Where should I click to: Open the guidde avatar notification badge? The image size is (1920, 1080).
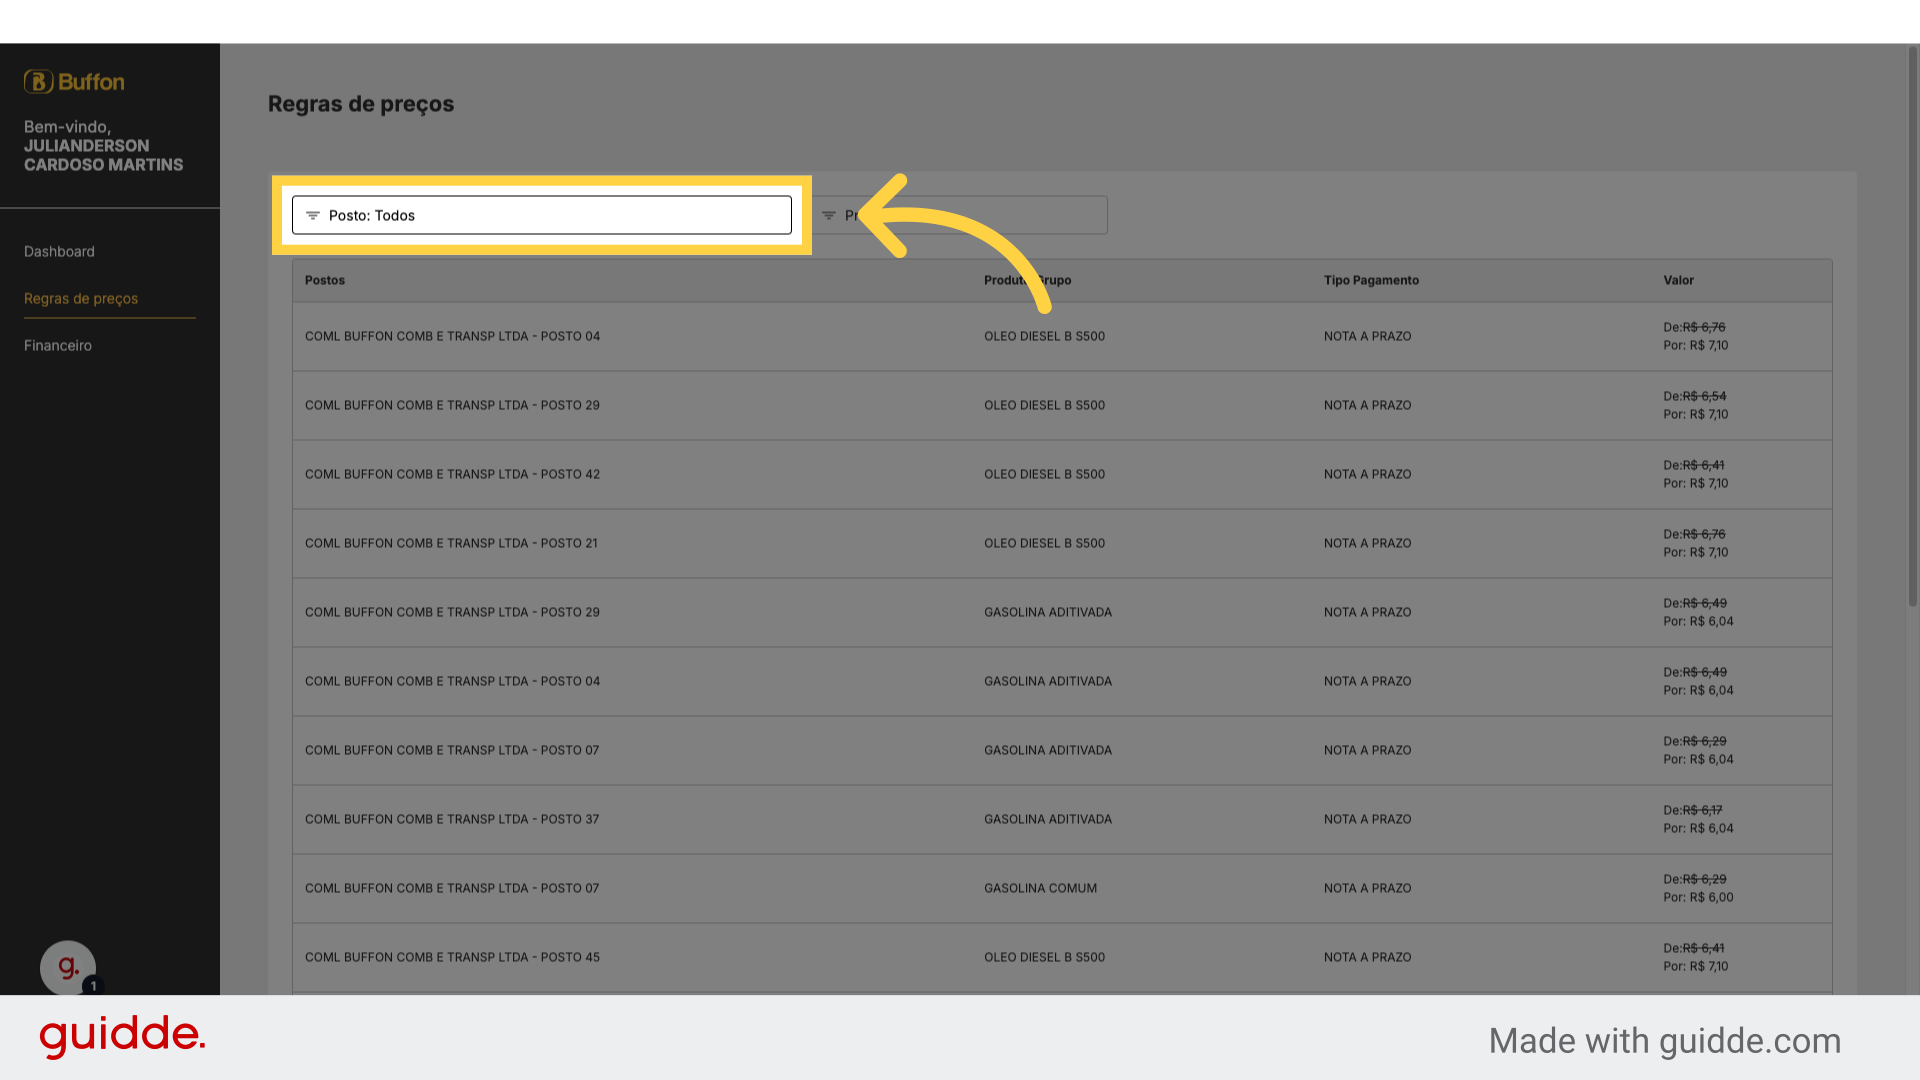click(x=93, y=986)
